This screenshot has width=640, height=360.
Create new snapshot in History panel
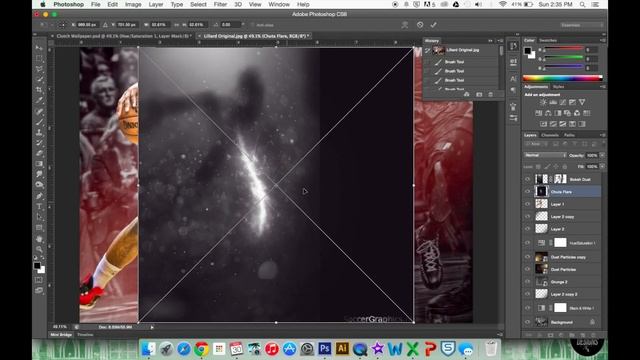tap(479, 94)
